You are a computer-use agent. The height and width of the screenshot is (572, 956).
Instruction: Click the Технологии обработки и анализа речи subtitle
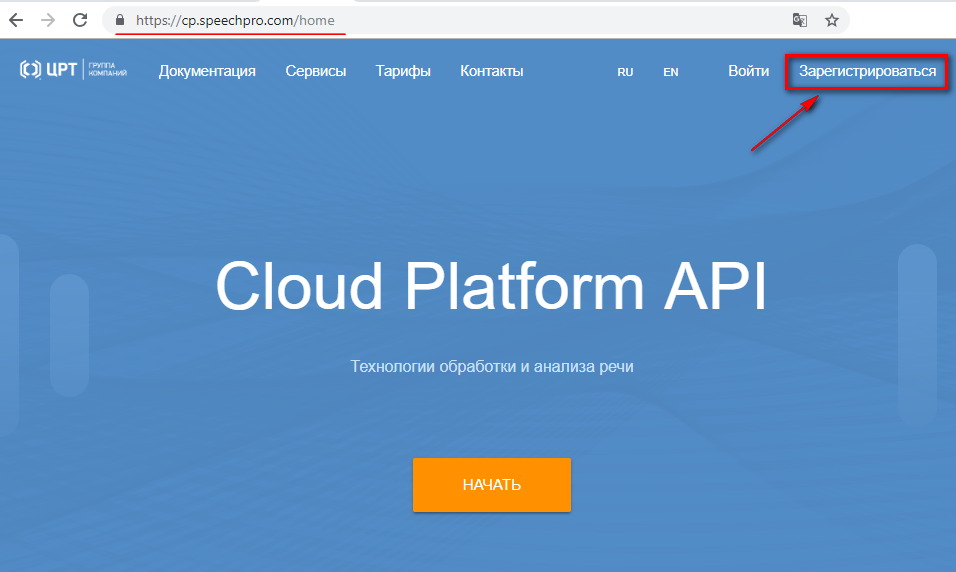click(491, 367)
